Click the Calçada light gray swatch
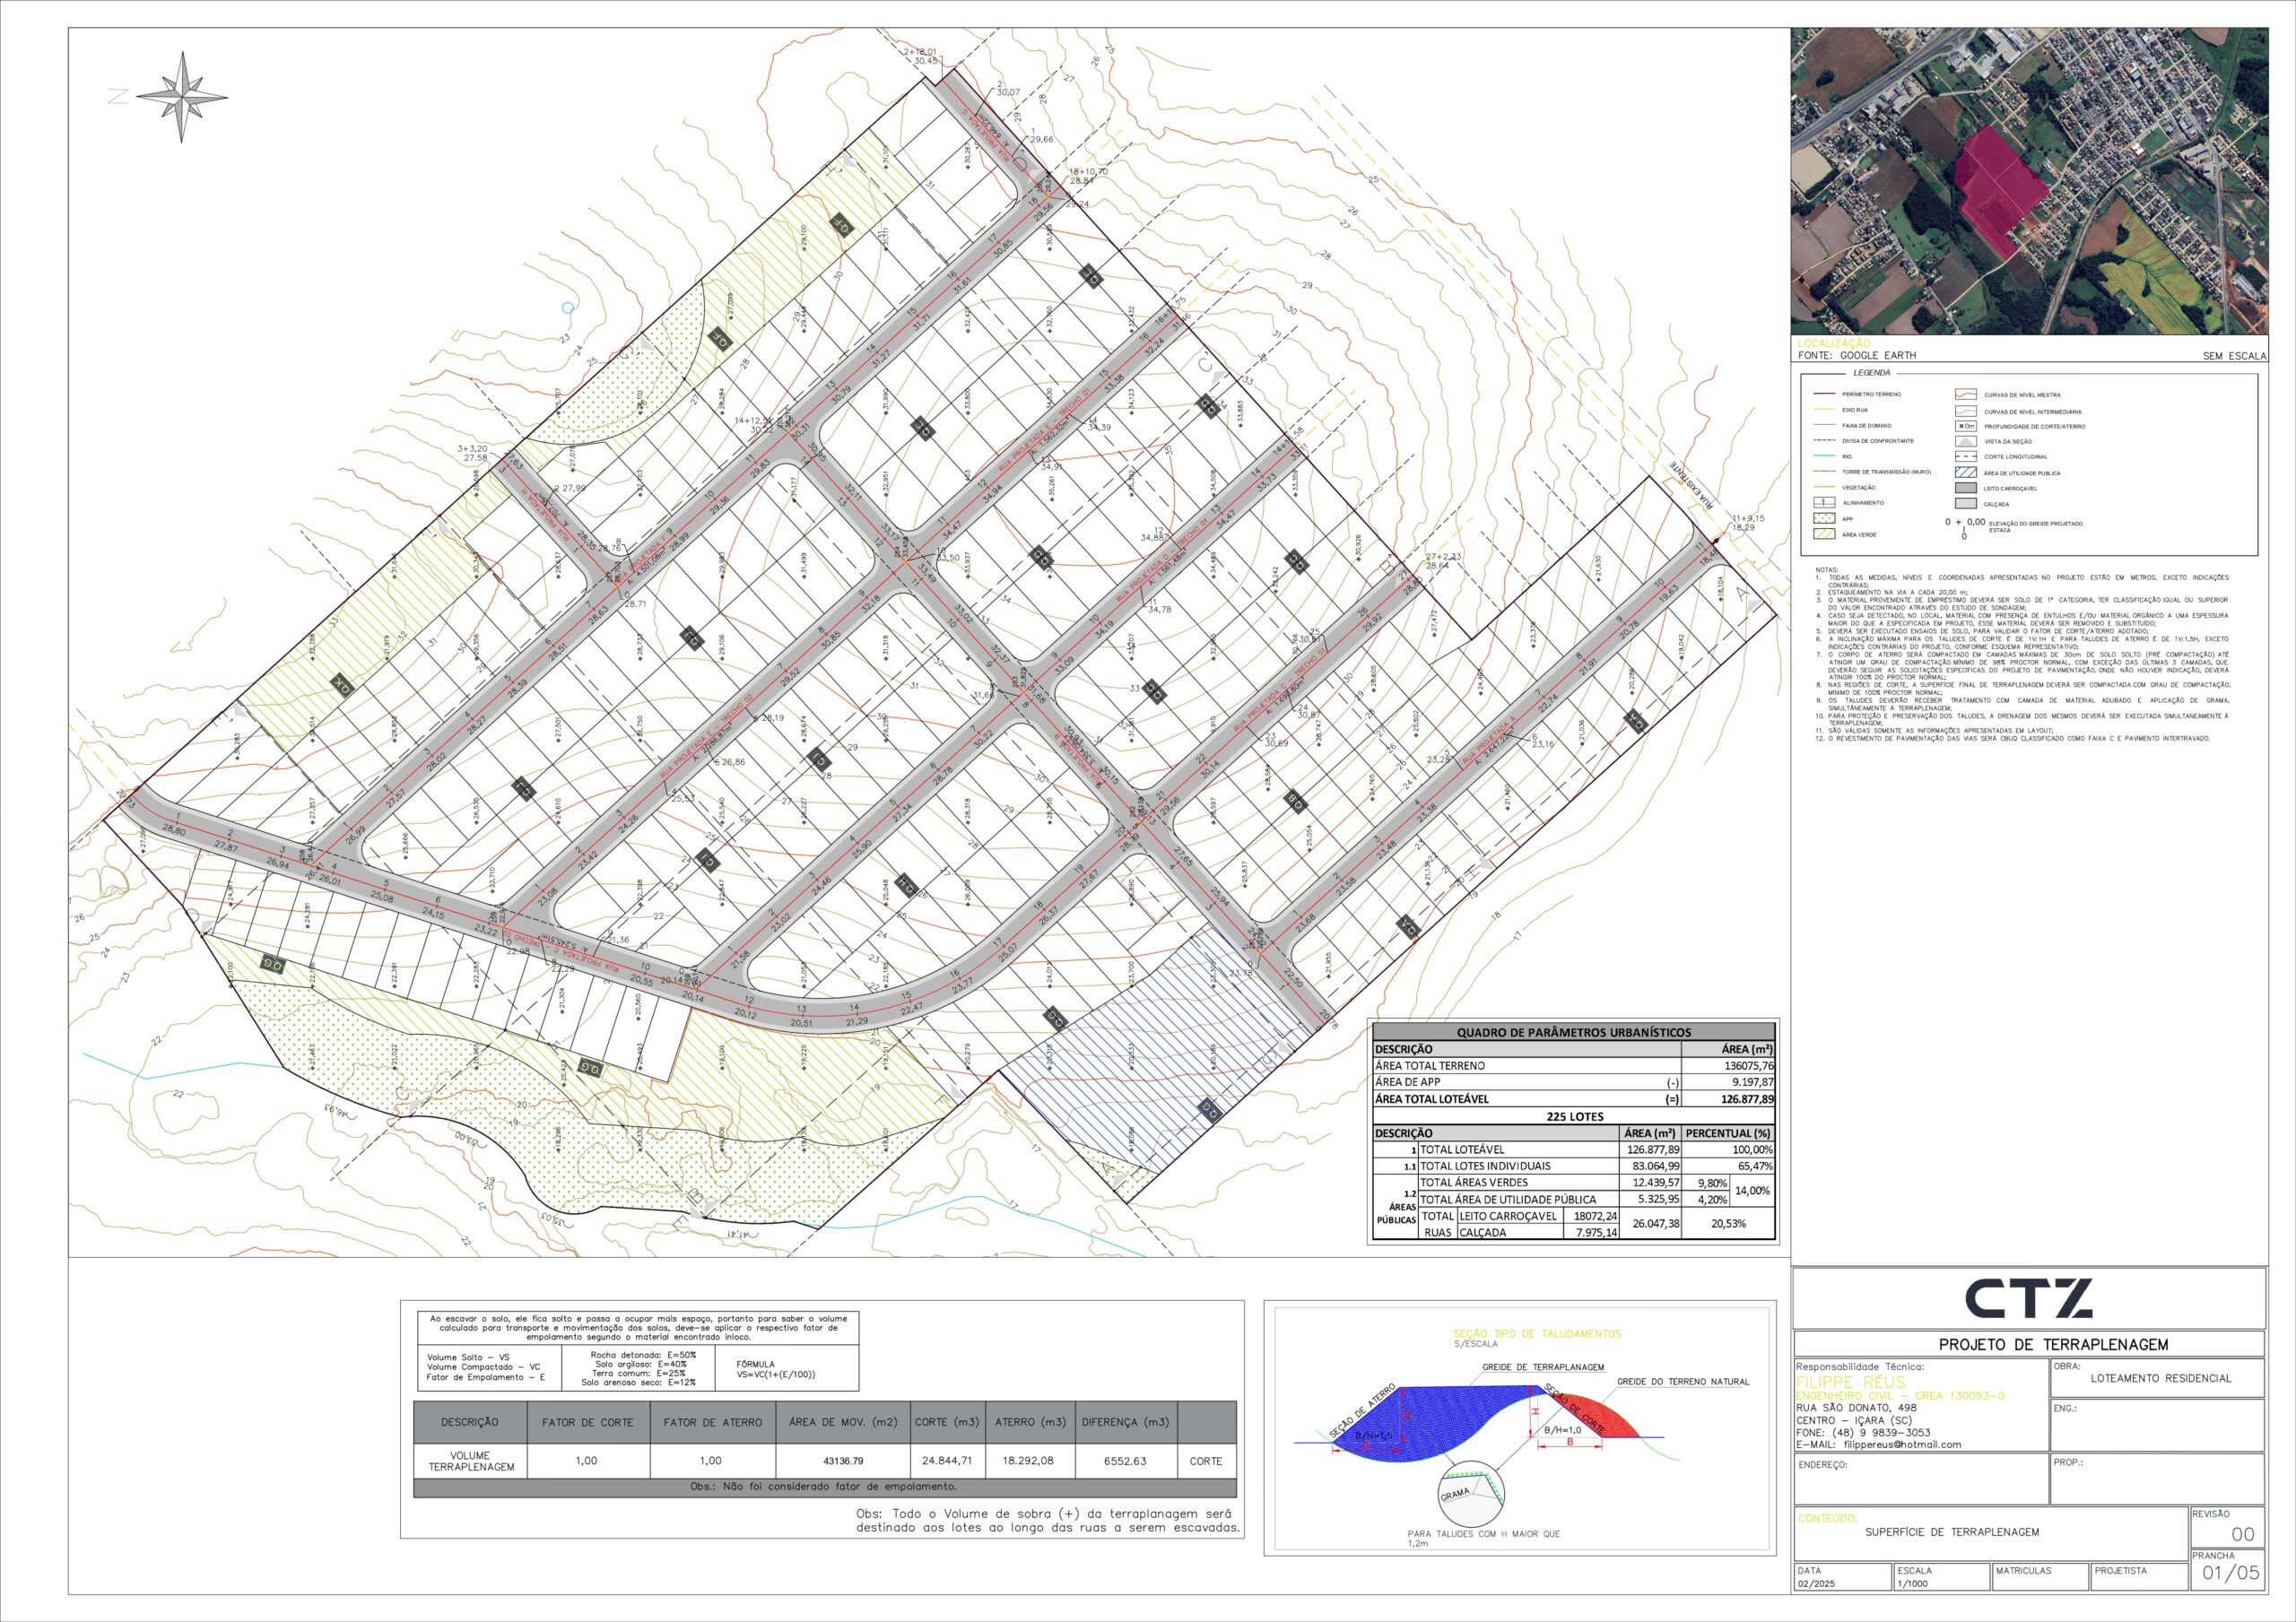This screenshot has width=2296, height=1622. click(1965, 504)
